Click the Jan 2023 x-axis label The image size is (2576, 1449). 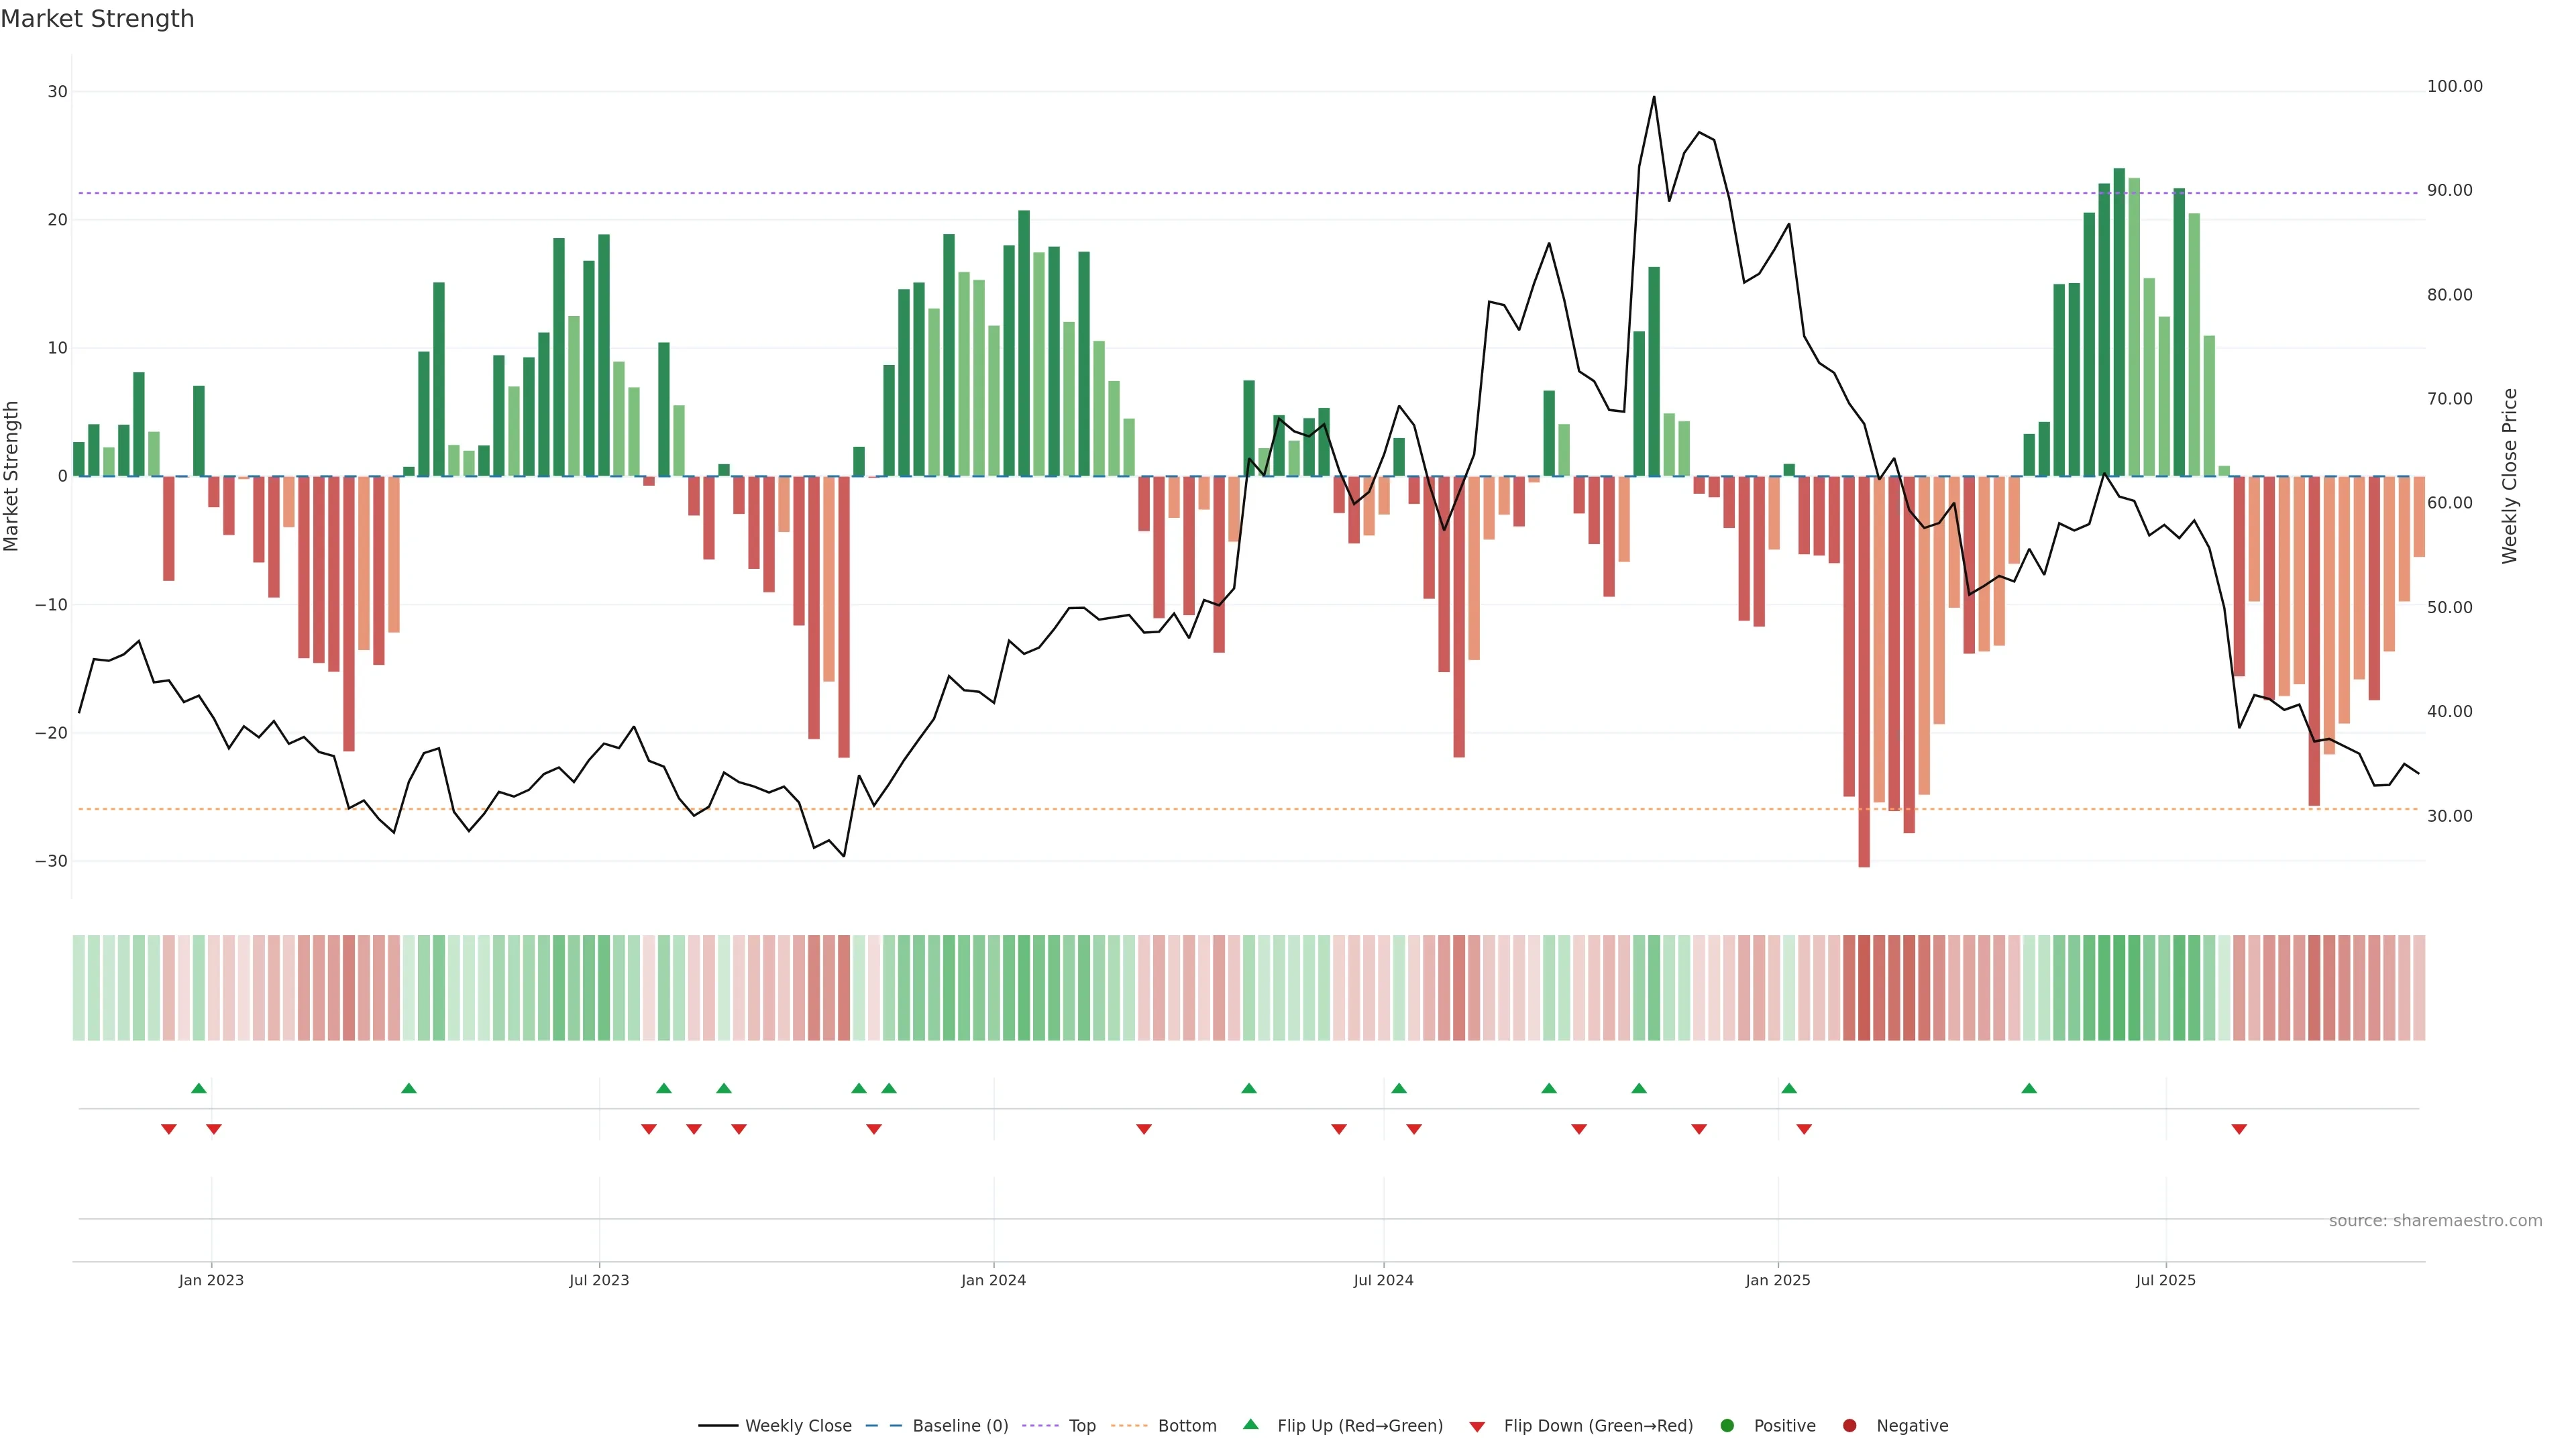(211, 1280)
